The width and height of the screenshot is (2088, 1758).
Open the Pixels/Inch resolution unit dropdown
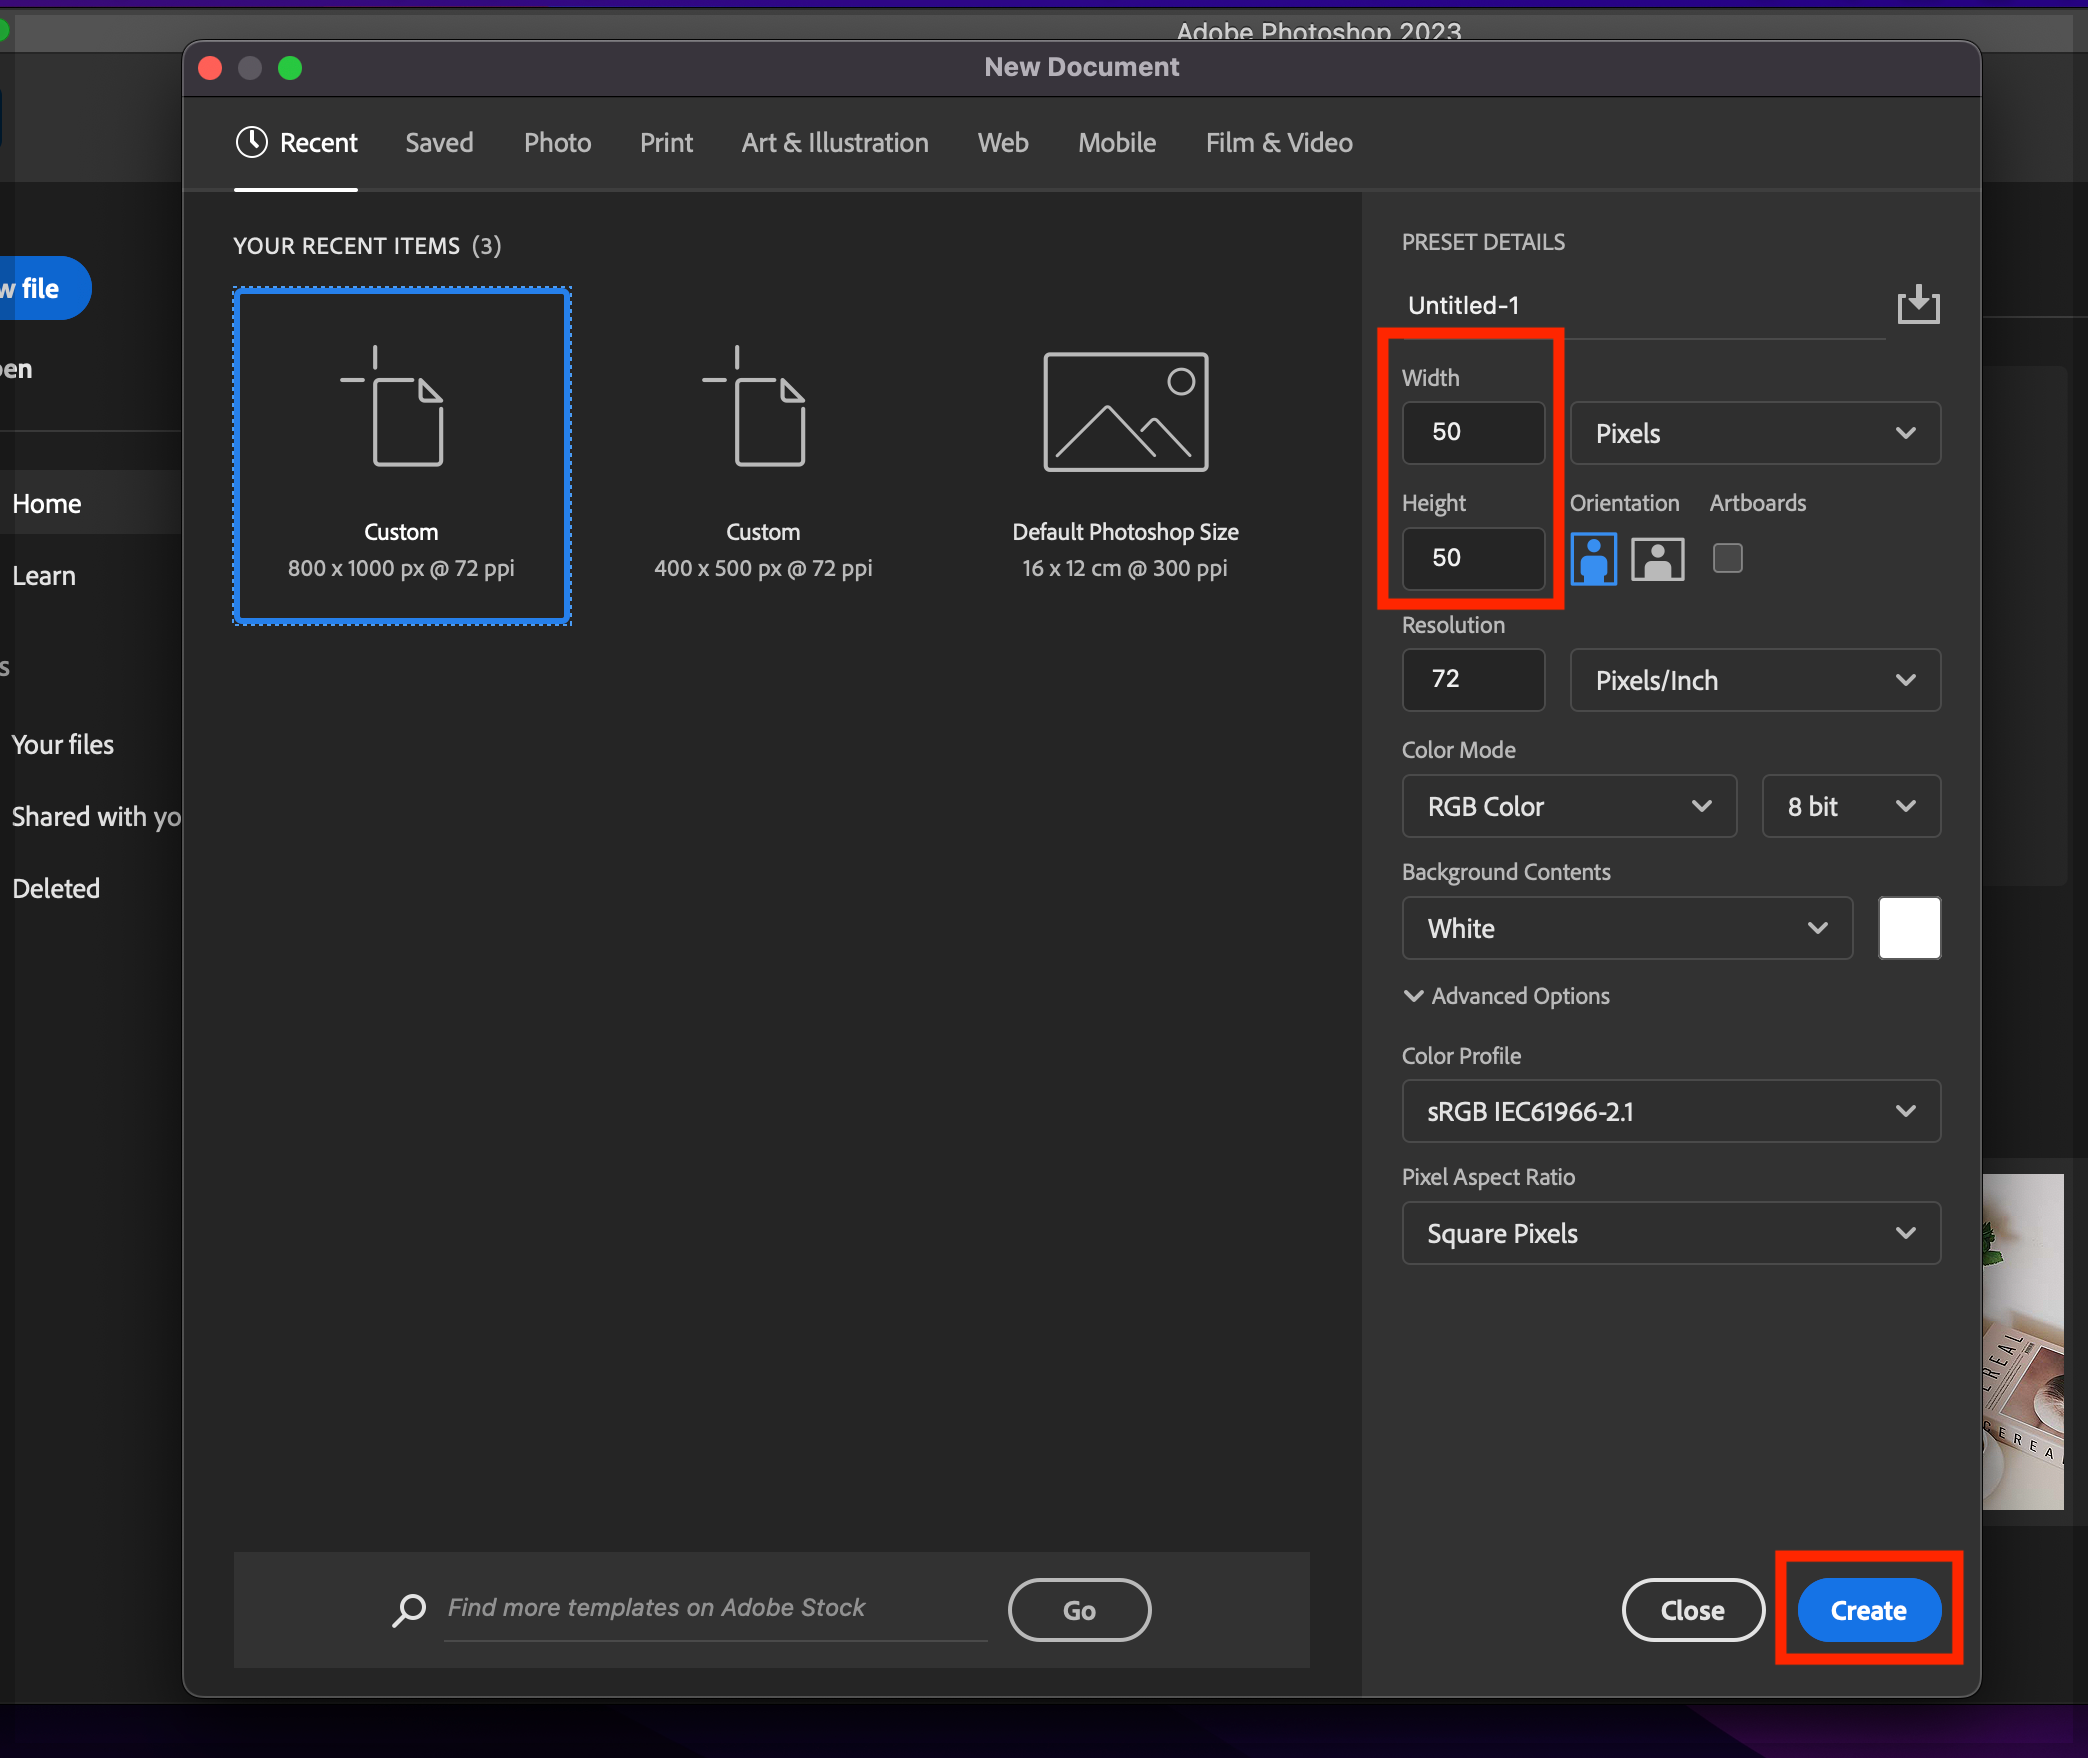click(1754, 680)
